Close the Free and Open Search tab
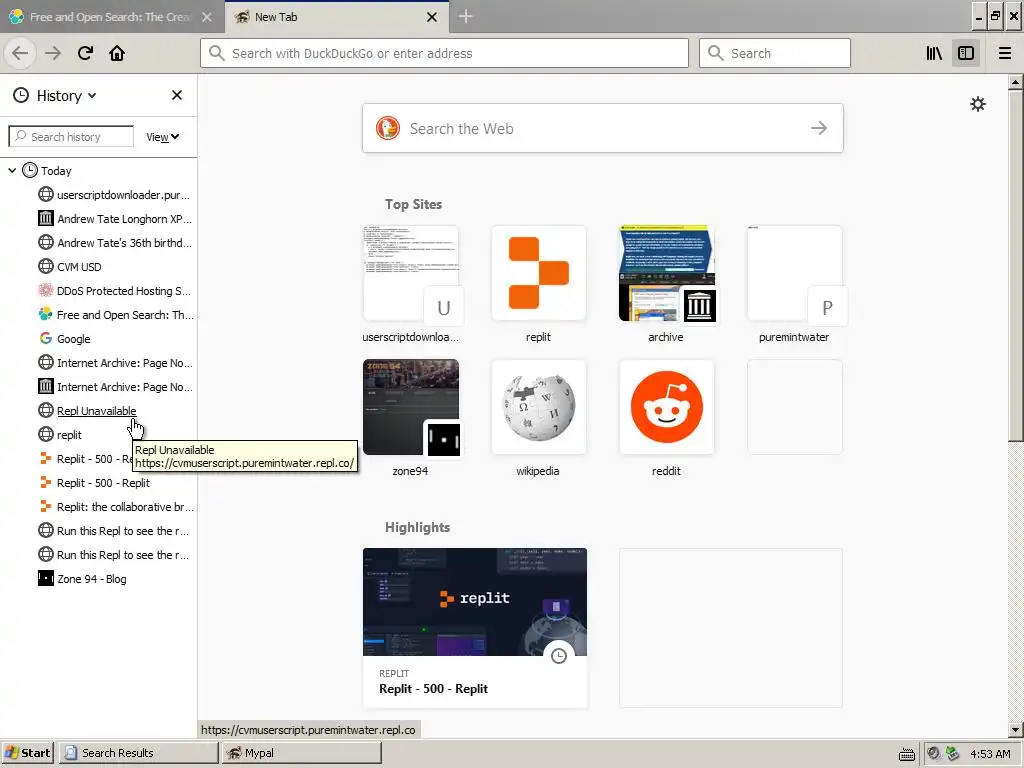Viewport: 1024px width, 768px height. [206, 17]
